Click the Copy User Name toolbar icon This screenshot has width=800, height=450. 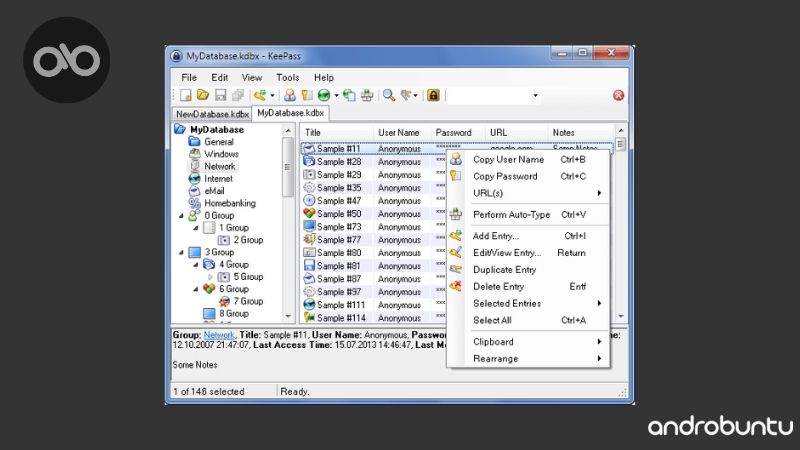pos(290,95)
